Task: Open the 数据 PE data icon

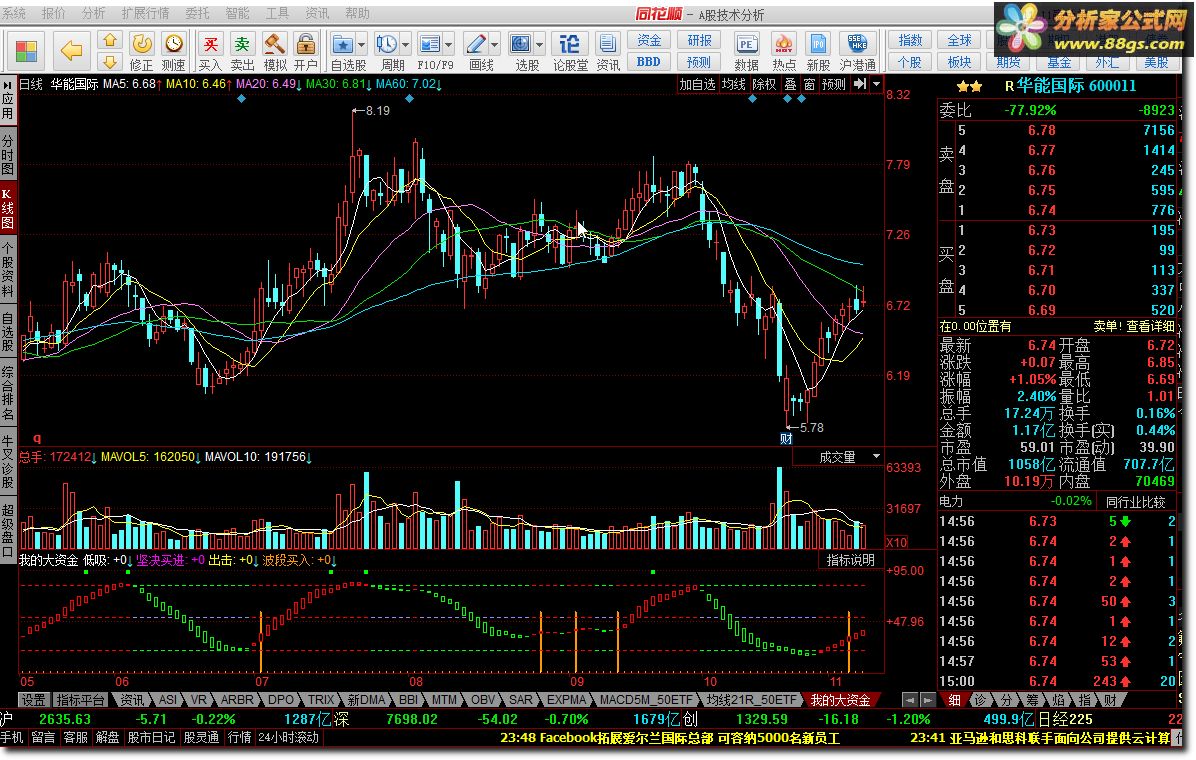Action: 747,51
